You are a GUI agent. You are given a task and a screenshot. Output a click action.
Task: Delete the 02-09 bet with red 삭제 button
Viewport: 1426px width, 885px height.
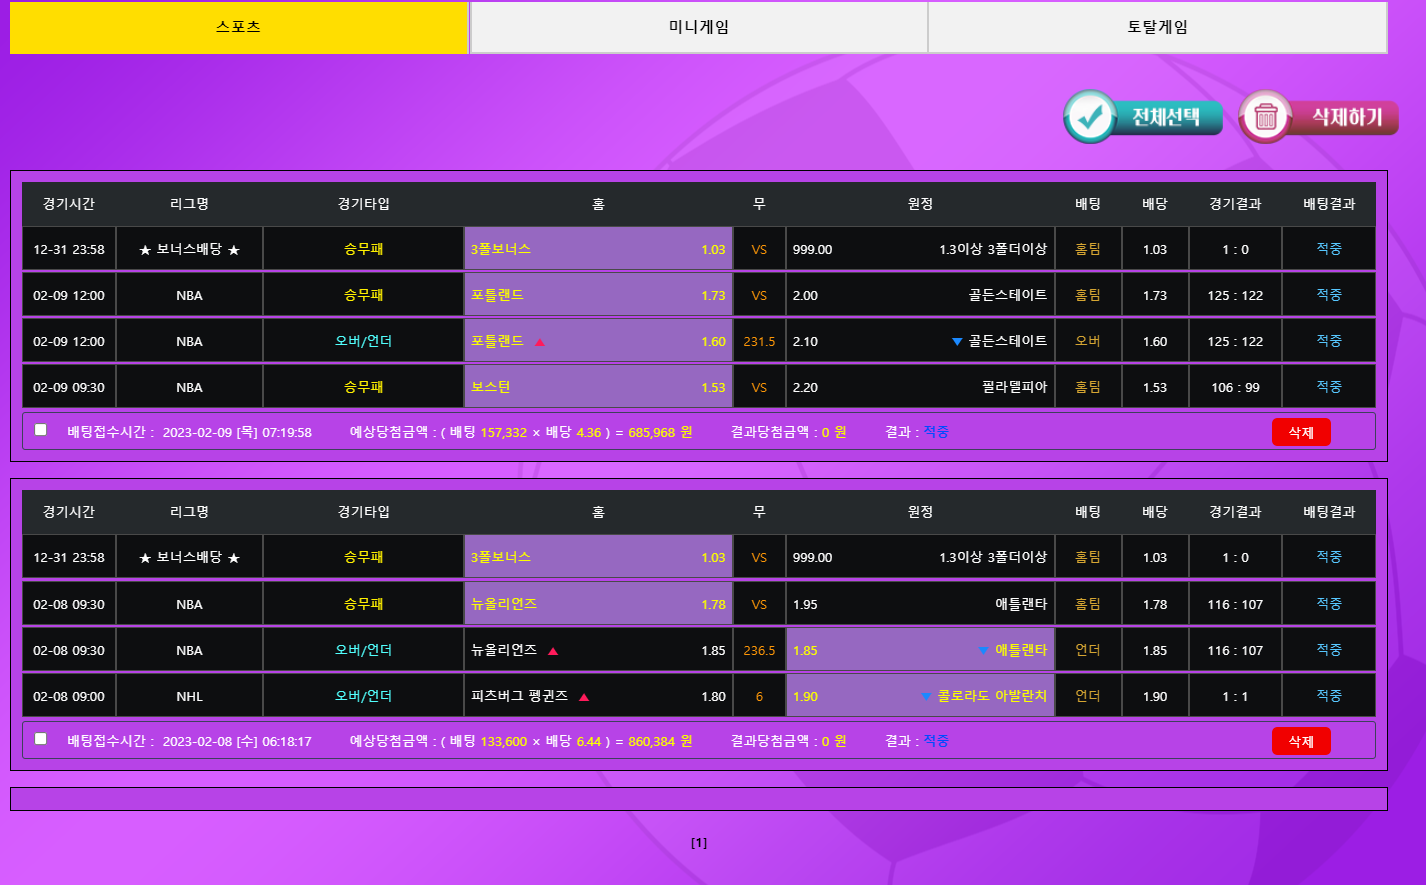pyautogui.click(x=1300, y=432)
